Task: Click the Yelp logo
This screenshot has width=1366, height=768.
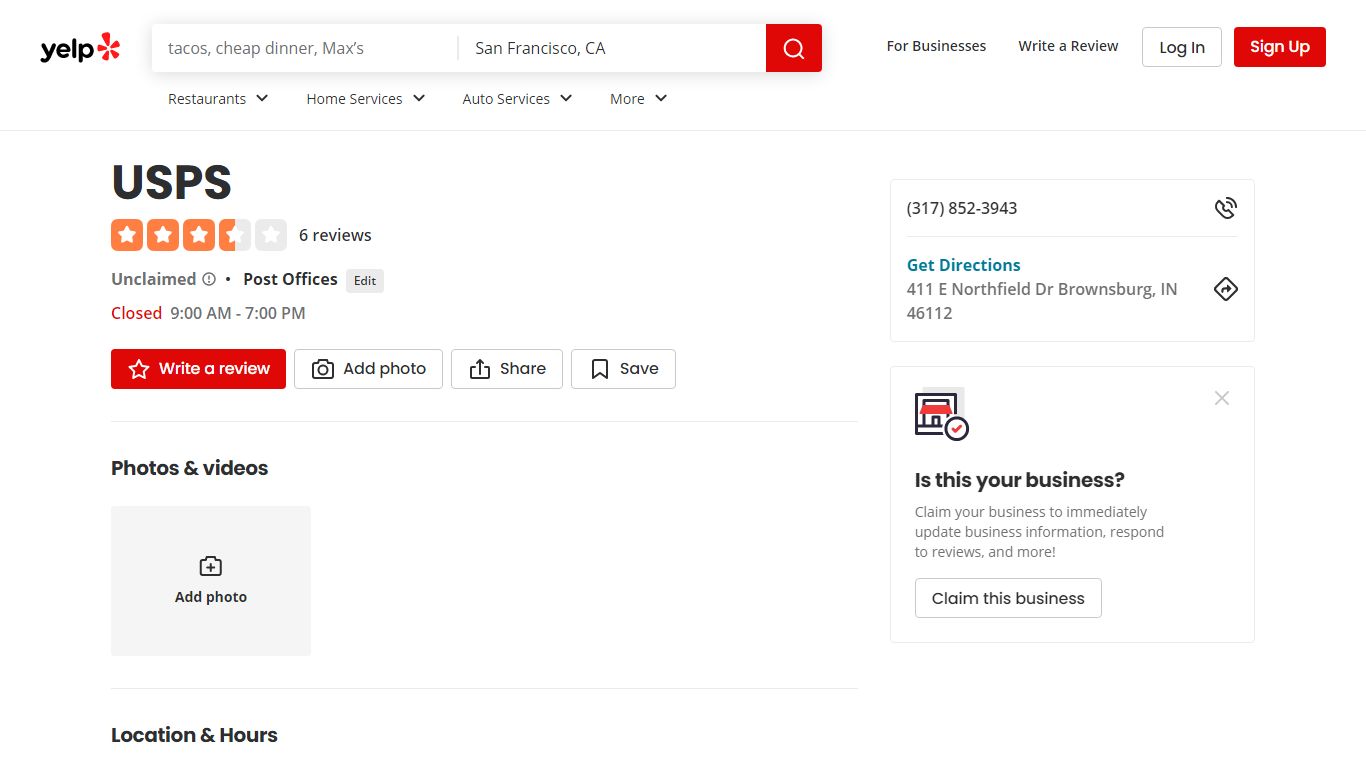Action: (80, 48)
